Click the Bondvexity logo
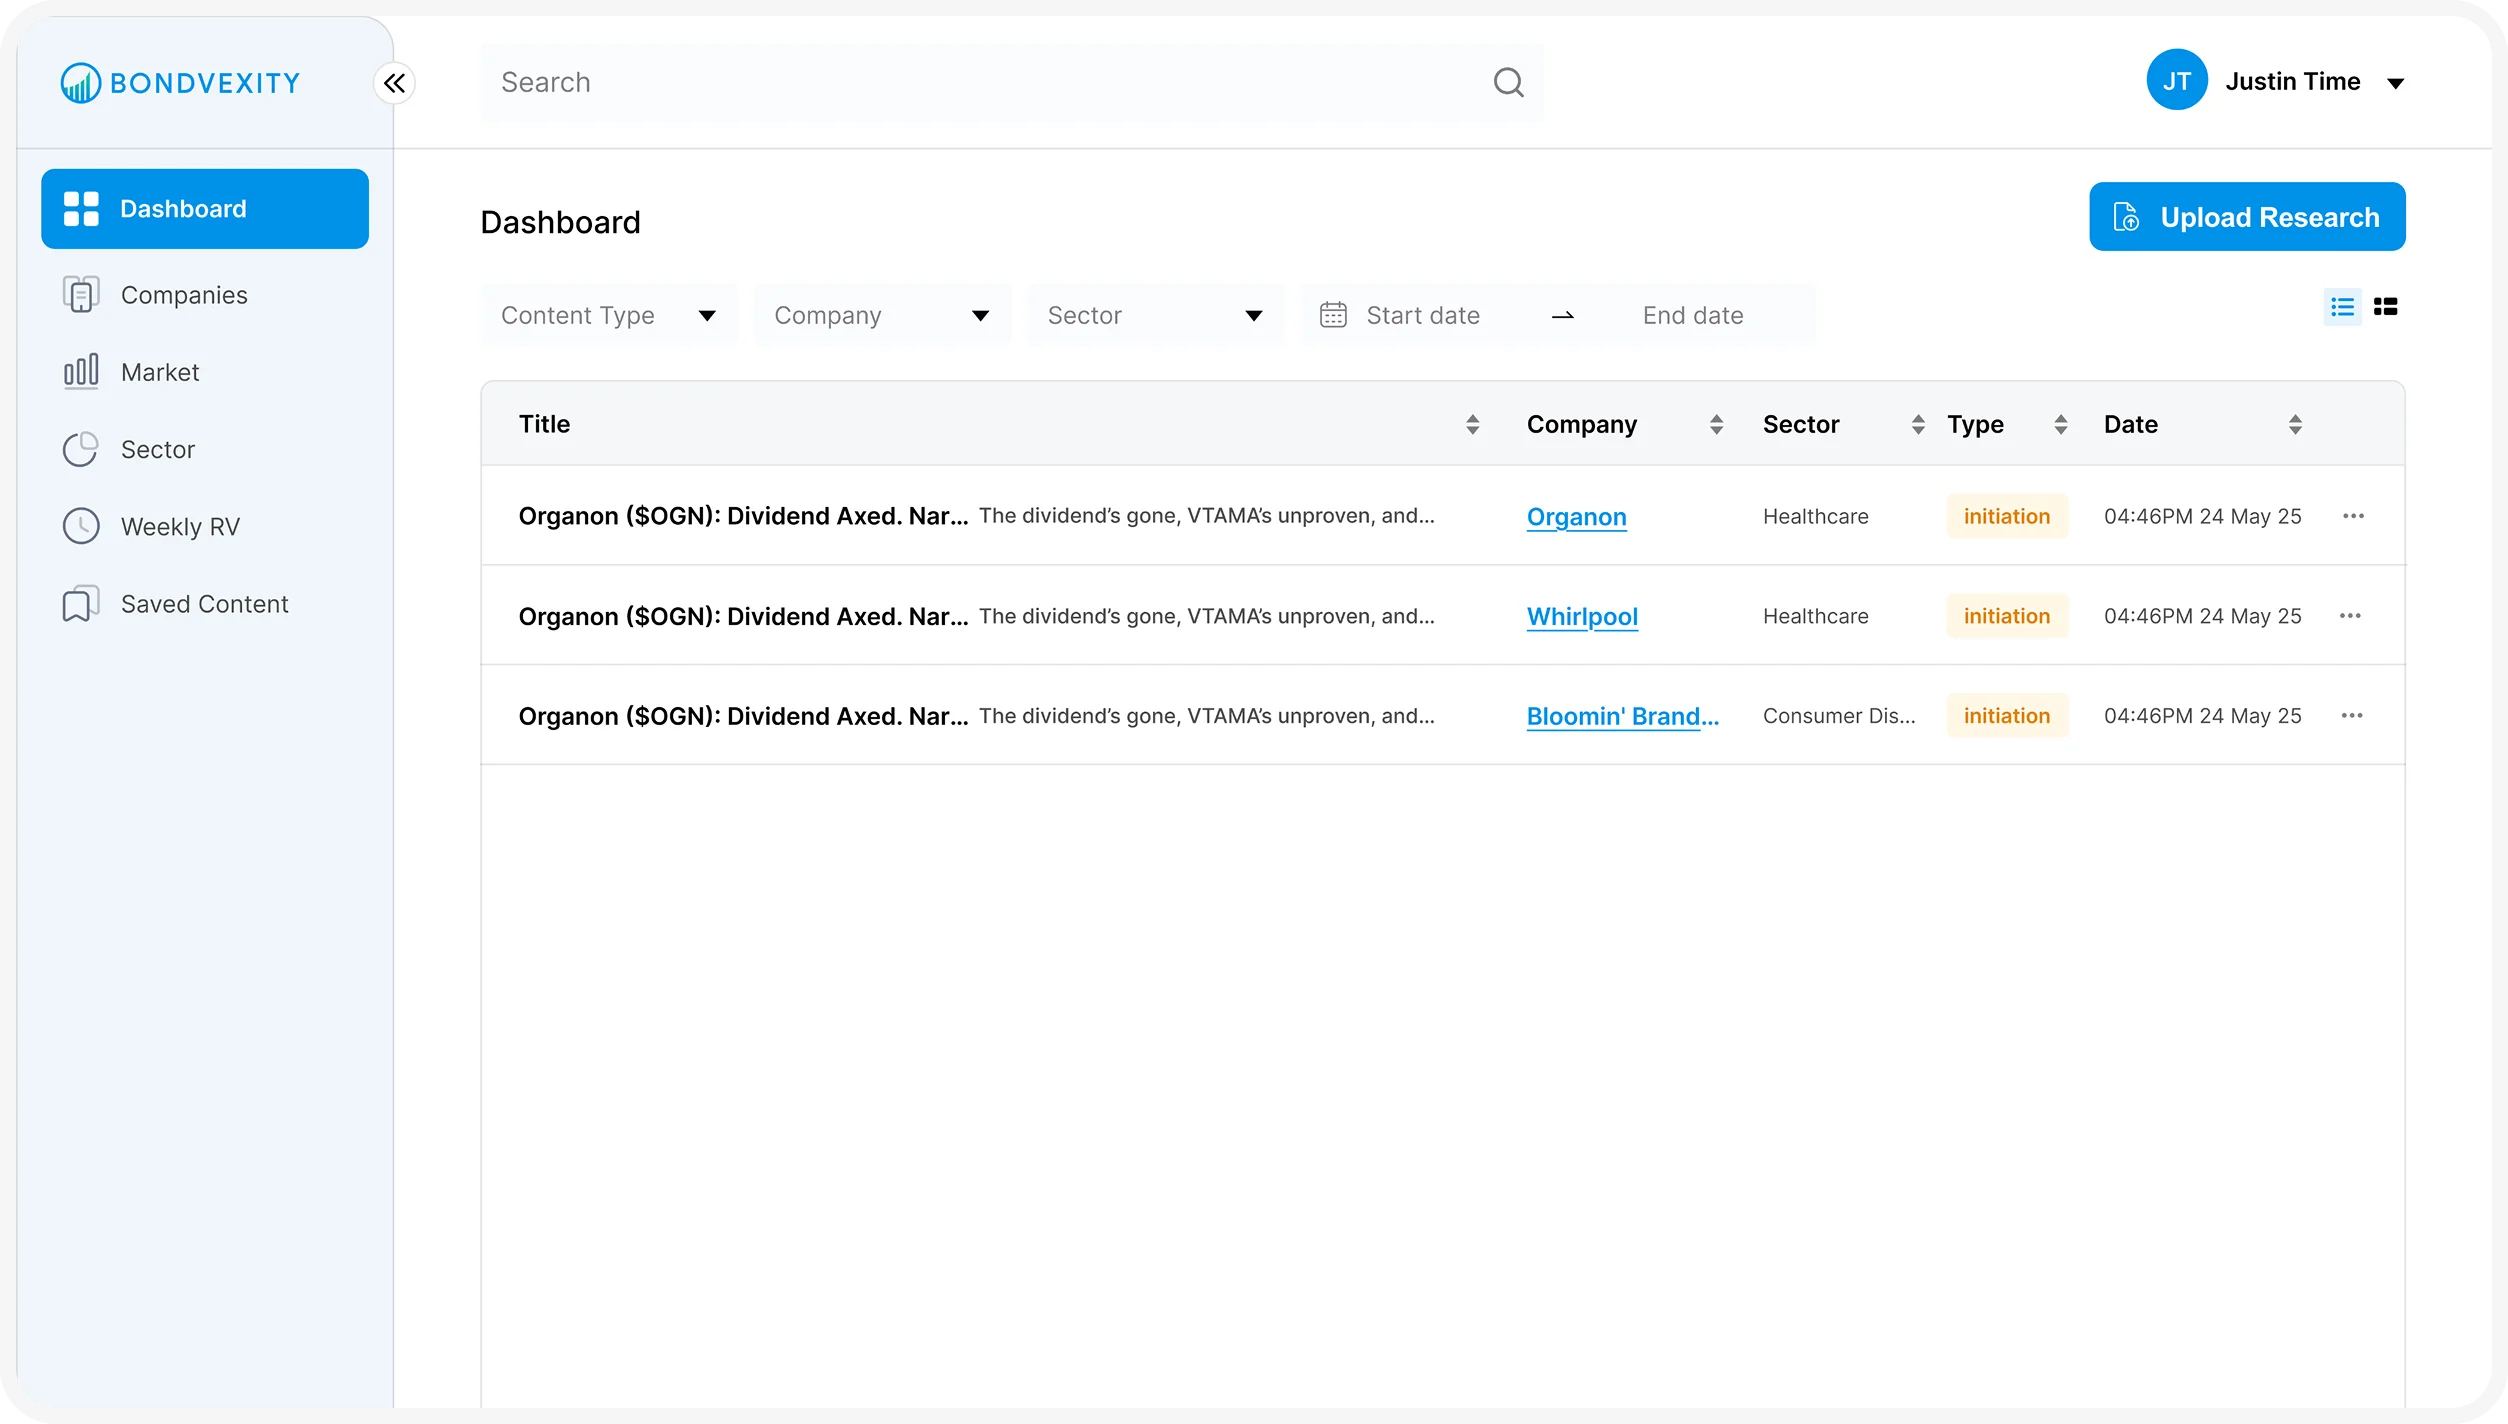The width and height of the screenshot is (2508, 1424). [180, 83]
